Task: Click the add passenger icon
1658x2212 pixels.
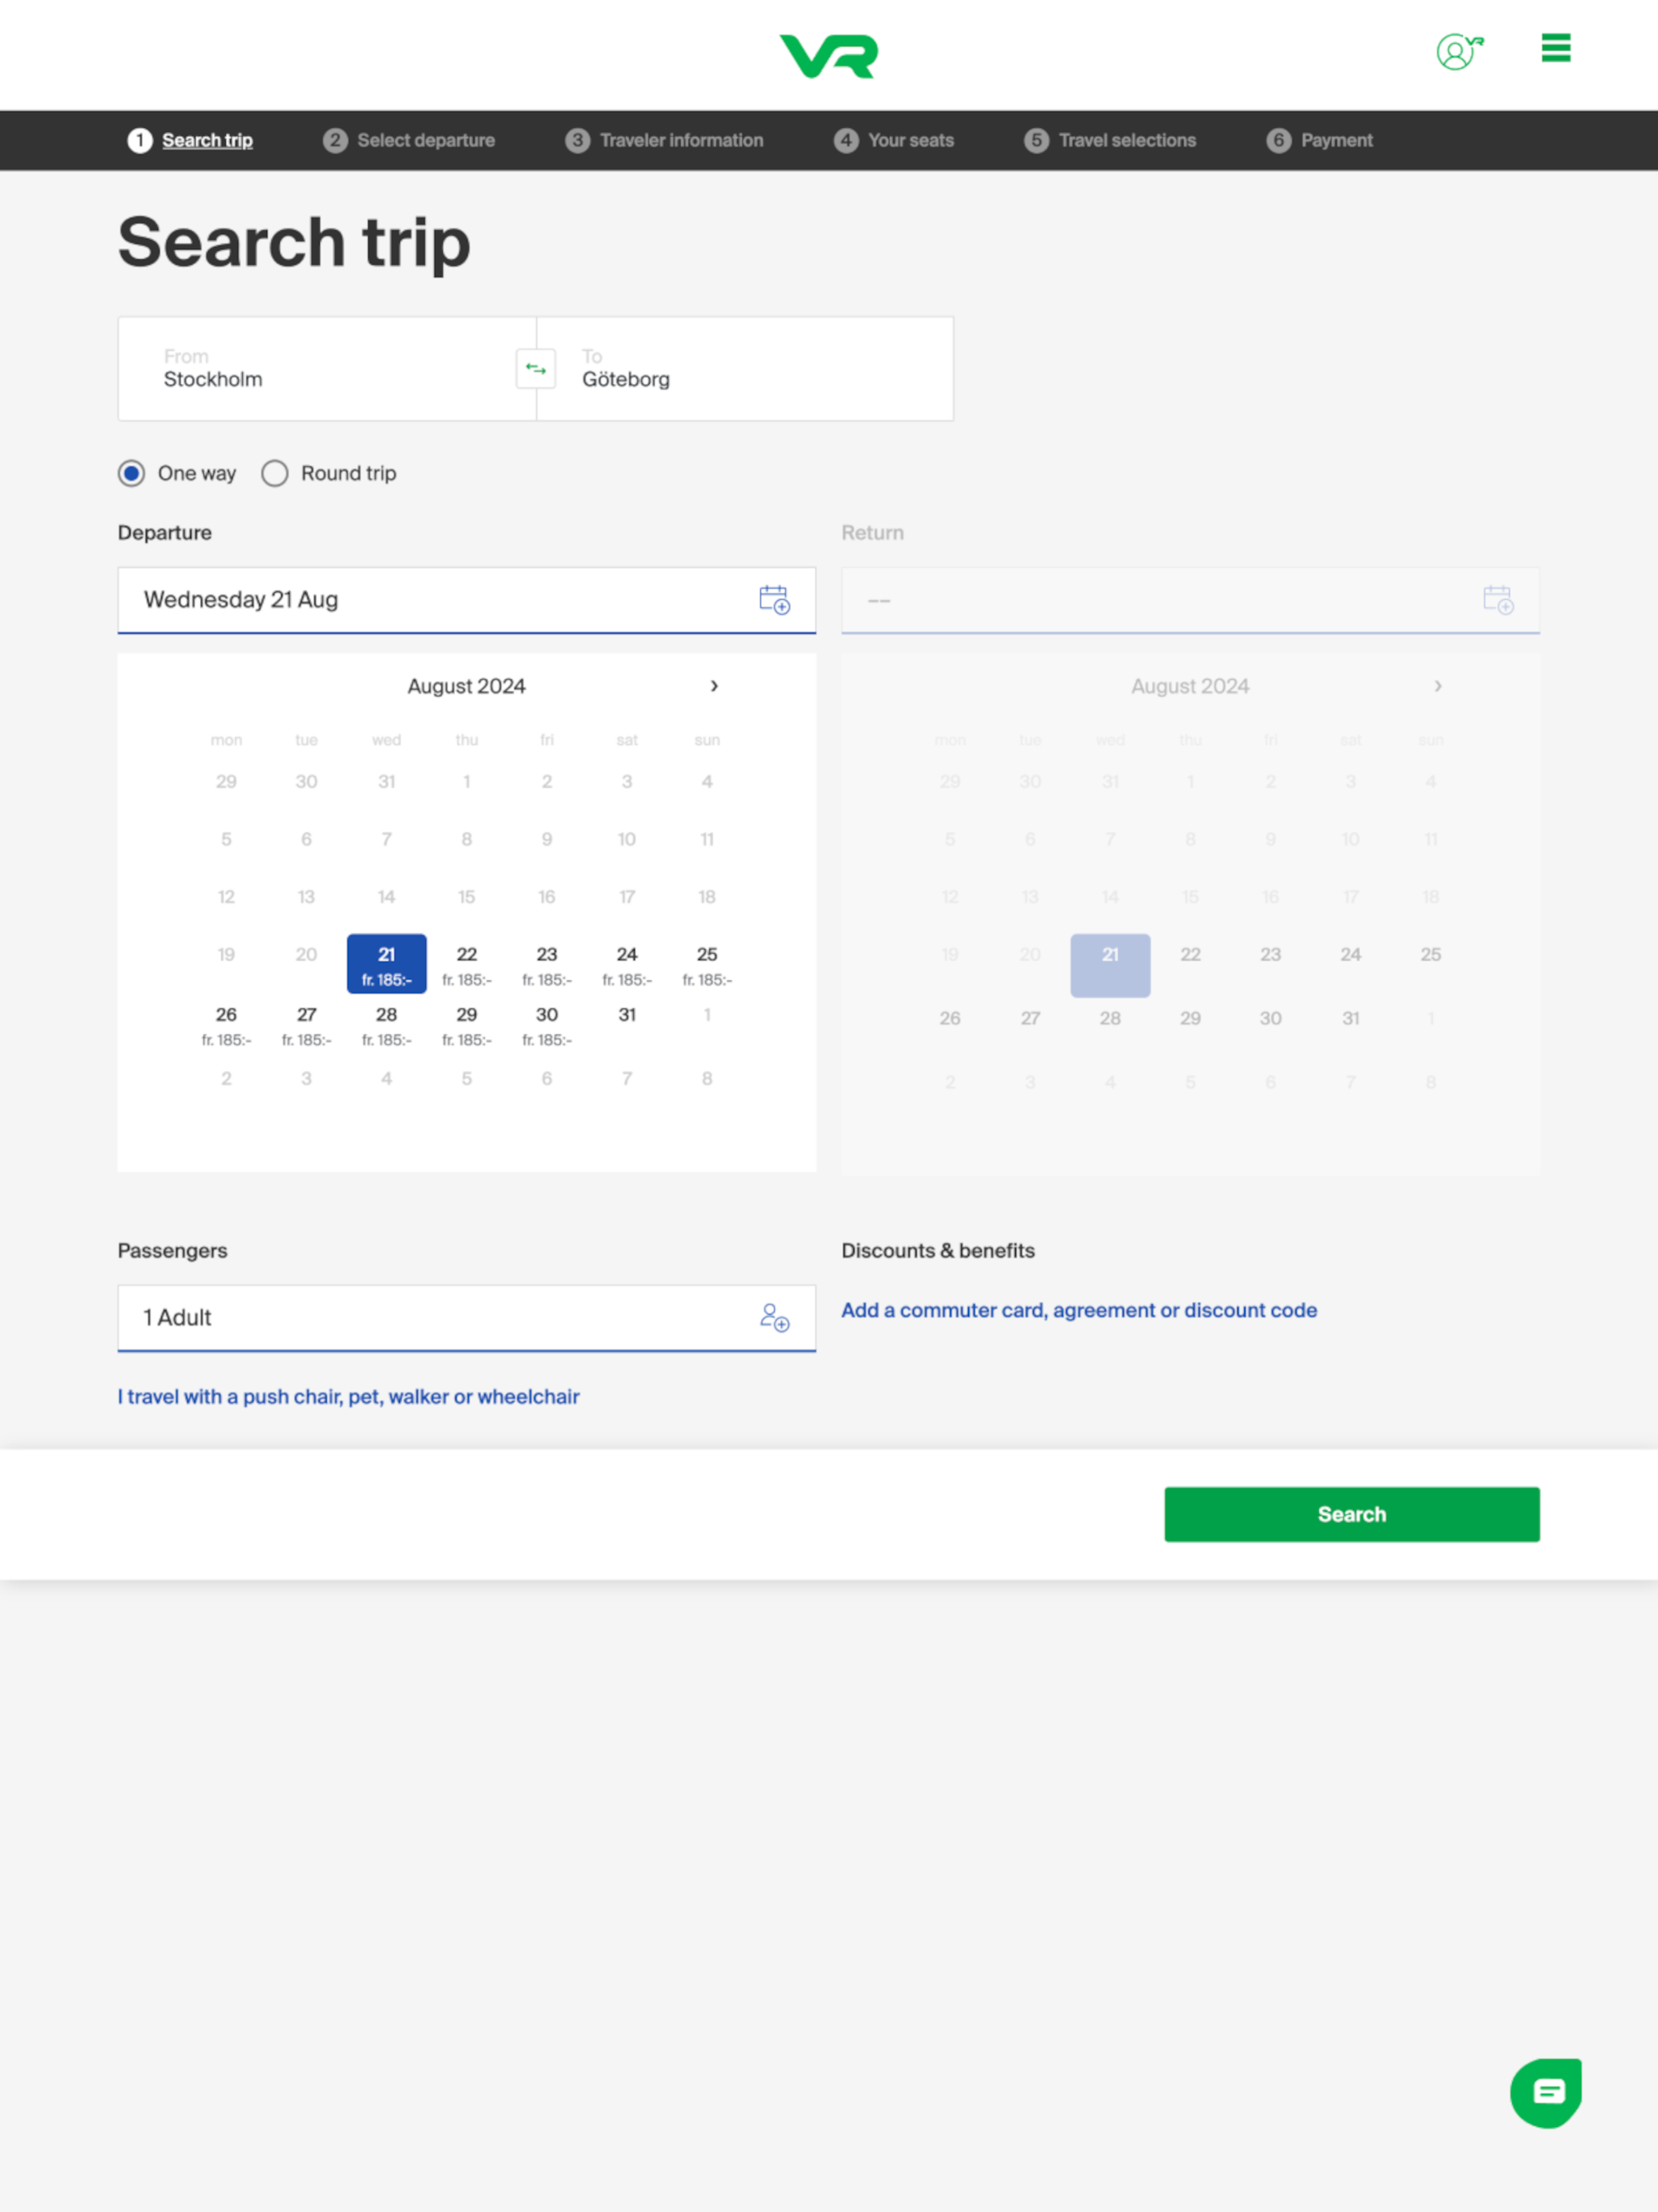Action: (x=773, y=1317)
